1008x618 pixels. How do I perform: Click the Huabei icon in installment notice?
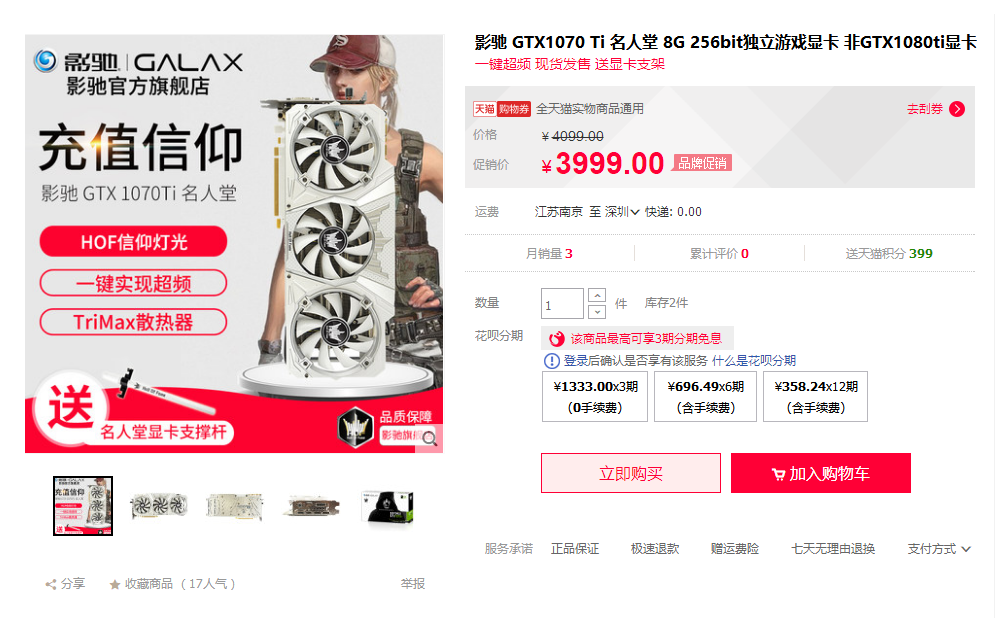pos(557,338)
